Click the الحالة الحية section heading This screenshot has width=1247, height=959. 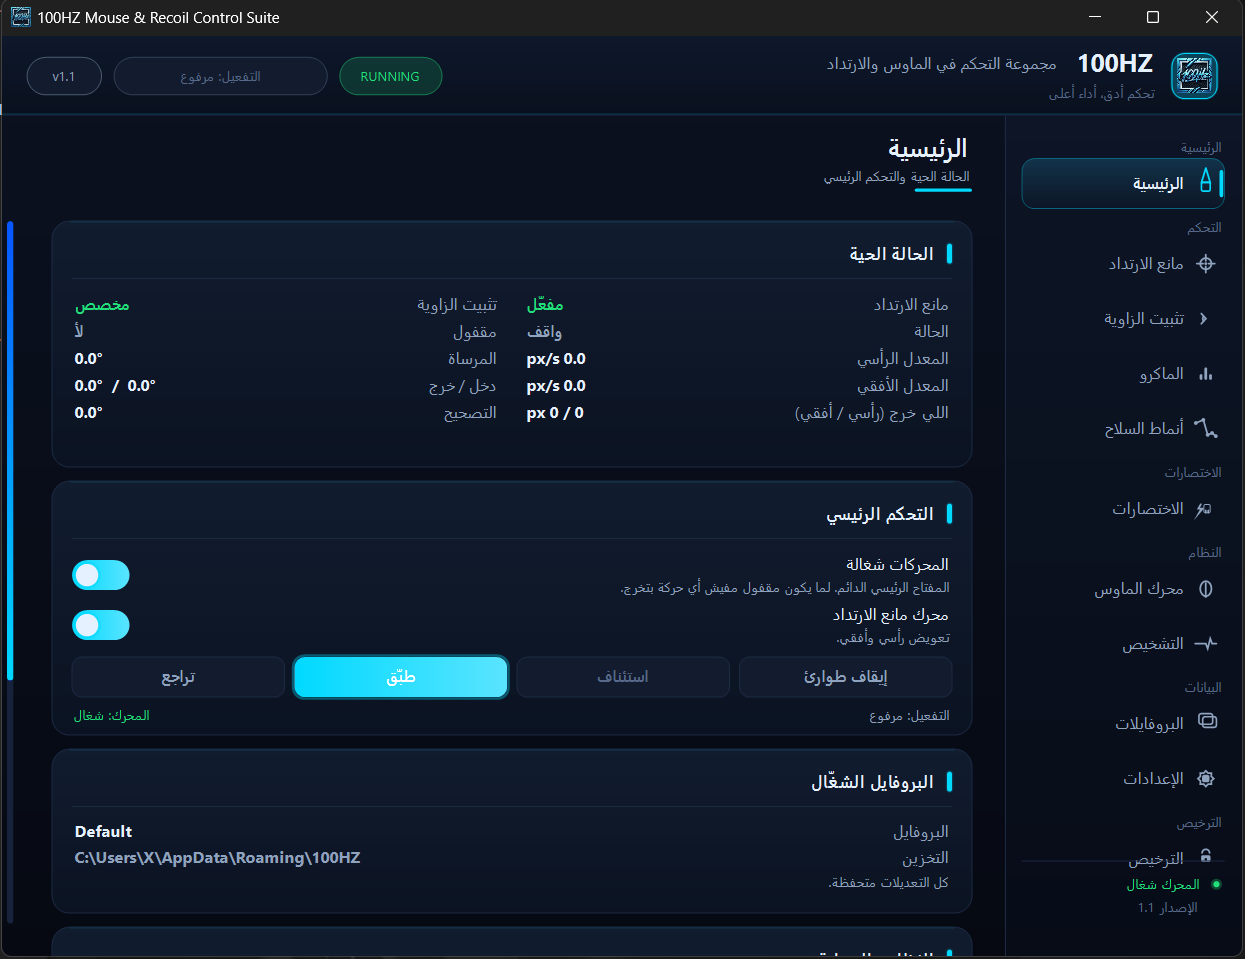[891, 254]
